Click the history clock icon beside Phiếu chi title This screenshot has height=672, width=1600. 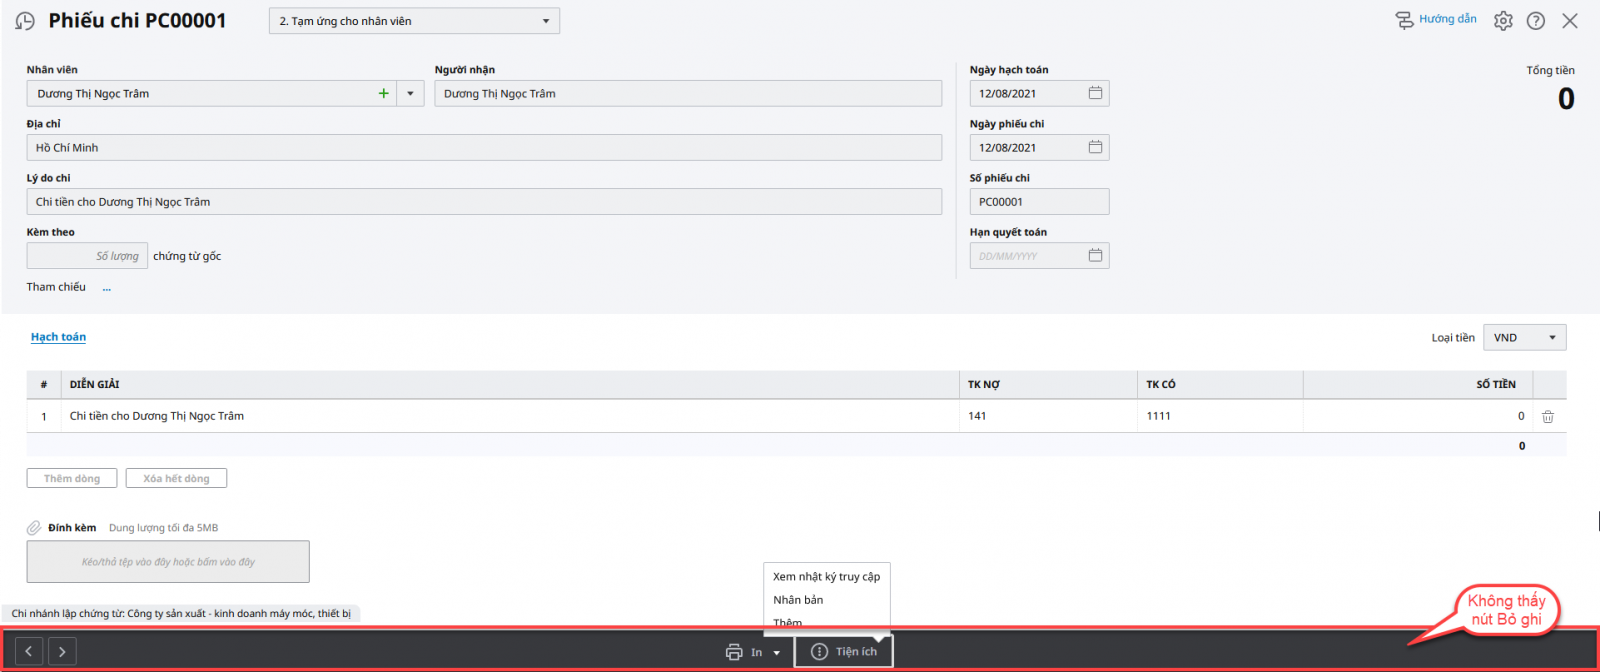[x=25, y=21]
